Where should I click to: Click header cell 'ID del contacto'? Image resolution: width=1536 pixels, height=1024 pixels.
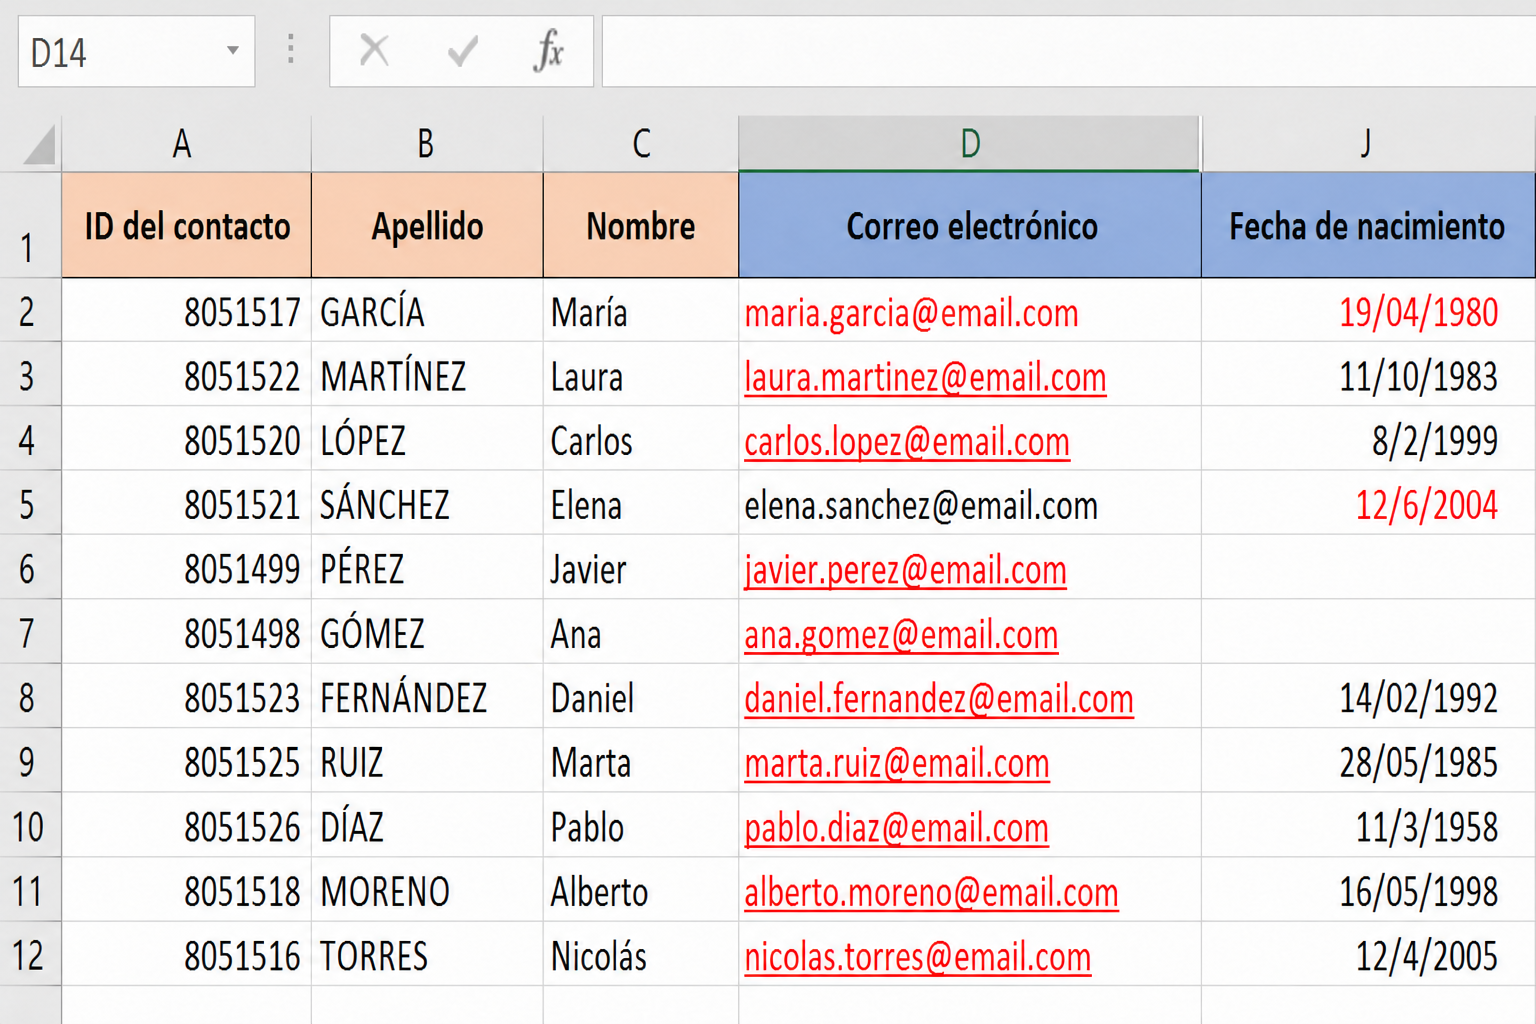pyautogui.click(x=187, y=226)
